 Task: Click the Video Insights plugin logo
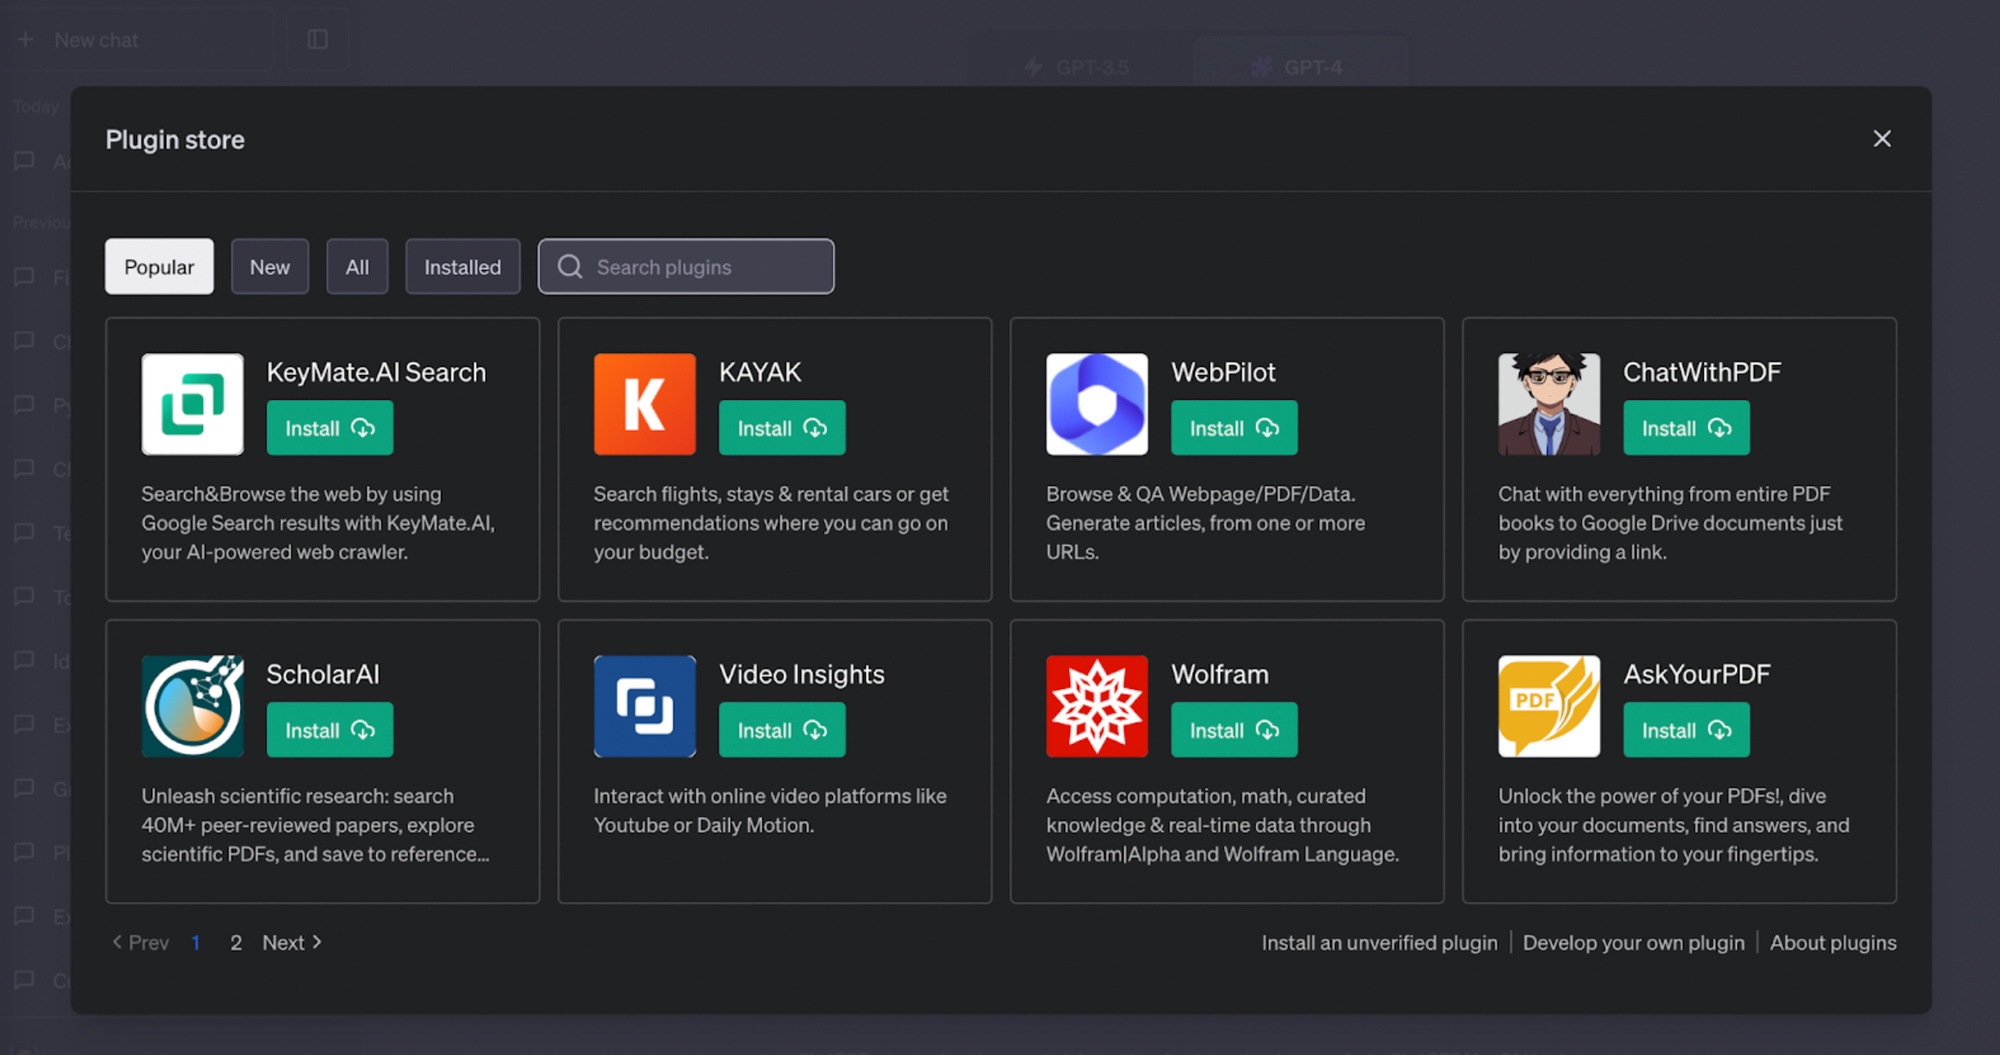click(644, 706)
